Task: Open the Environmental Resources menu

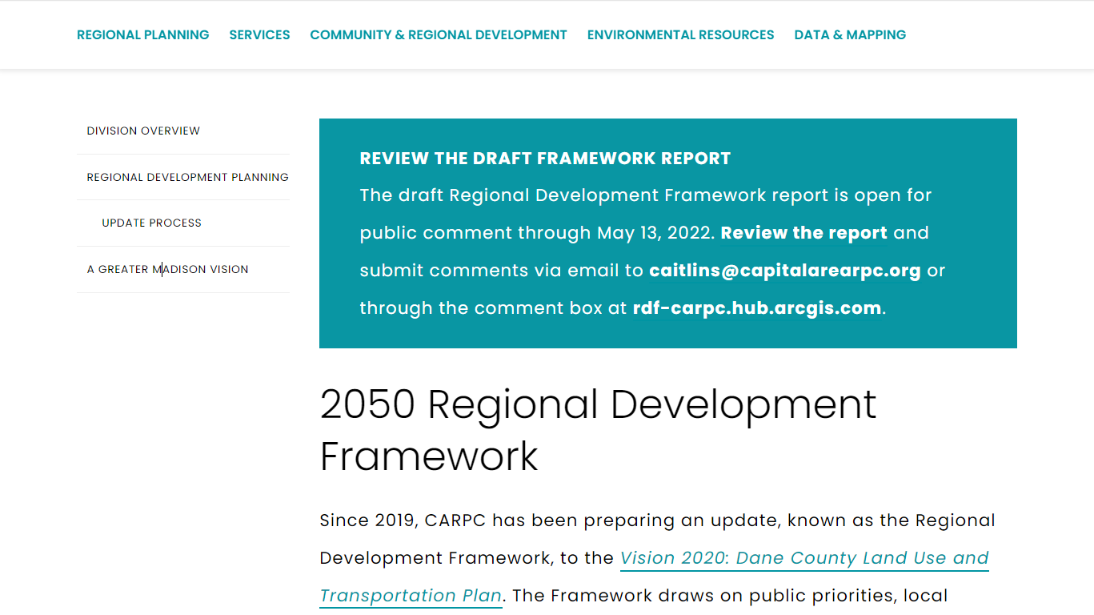Action: click(680, 35)
